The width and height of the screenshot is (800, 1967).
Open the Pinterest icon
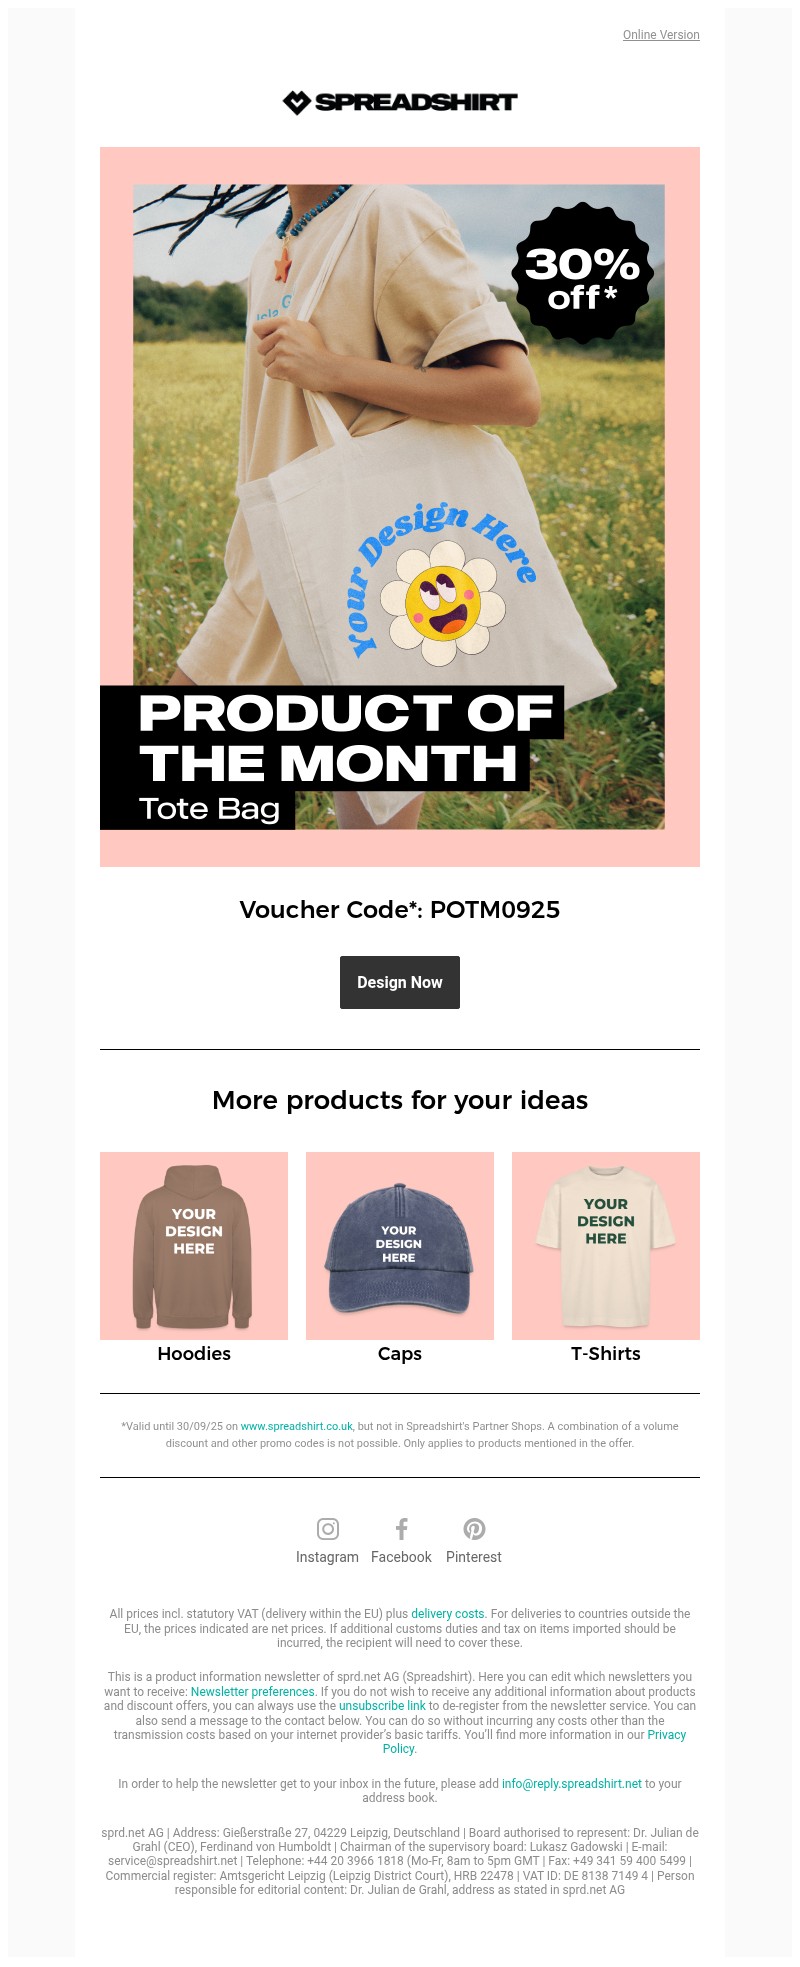[x=474, y=1529]
